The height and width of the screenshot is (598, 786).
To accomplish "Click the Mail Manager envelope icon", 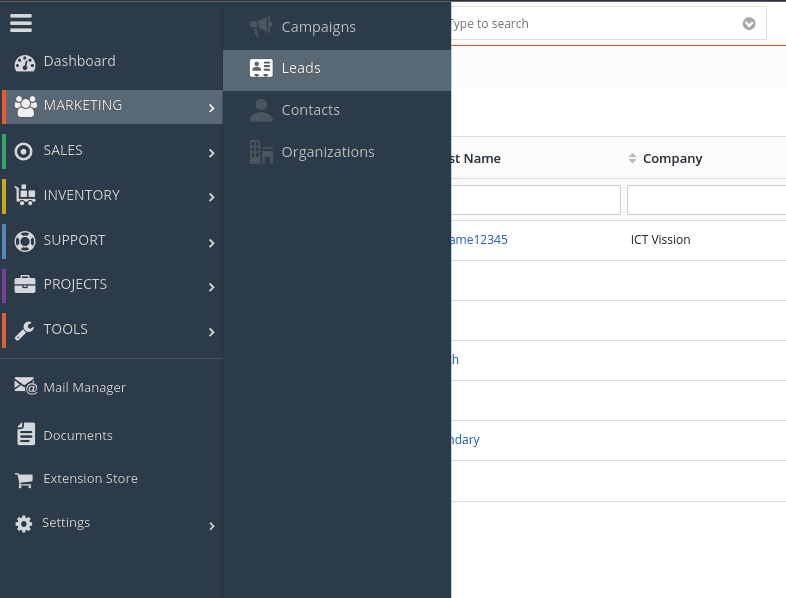I will click(25, 387).
